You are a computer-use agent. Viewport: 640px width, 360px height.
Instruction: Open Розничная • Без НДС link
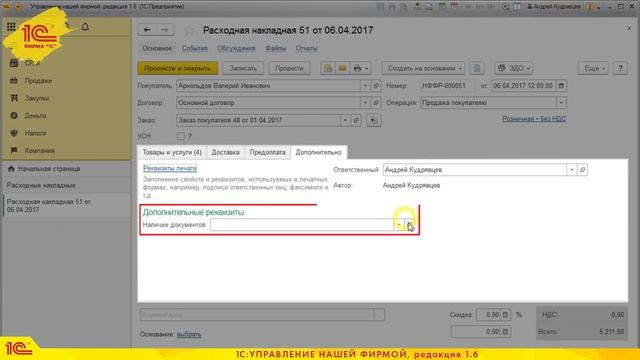click(x=534, y=119)
